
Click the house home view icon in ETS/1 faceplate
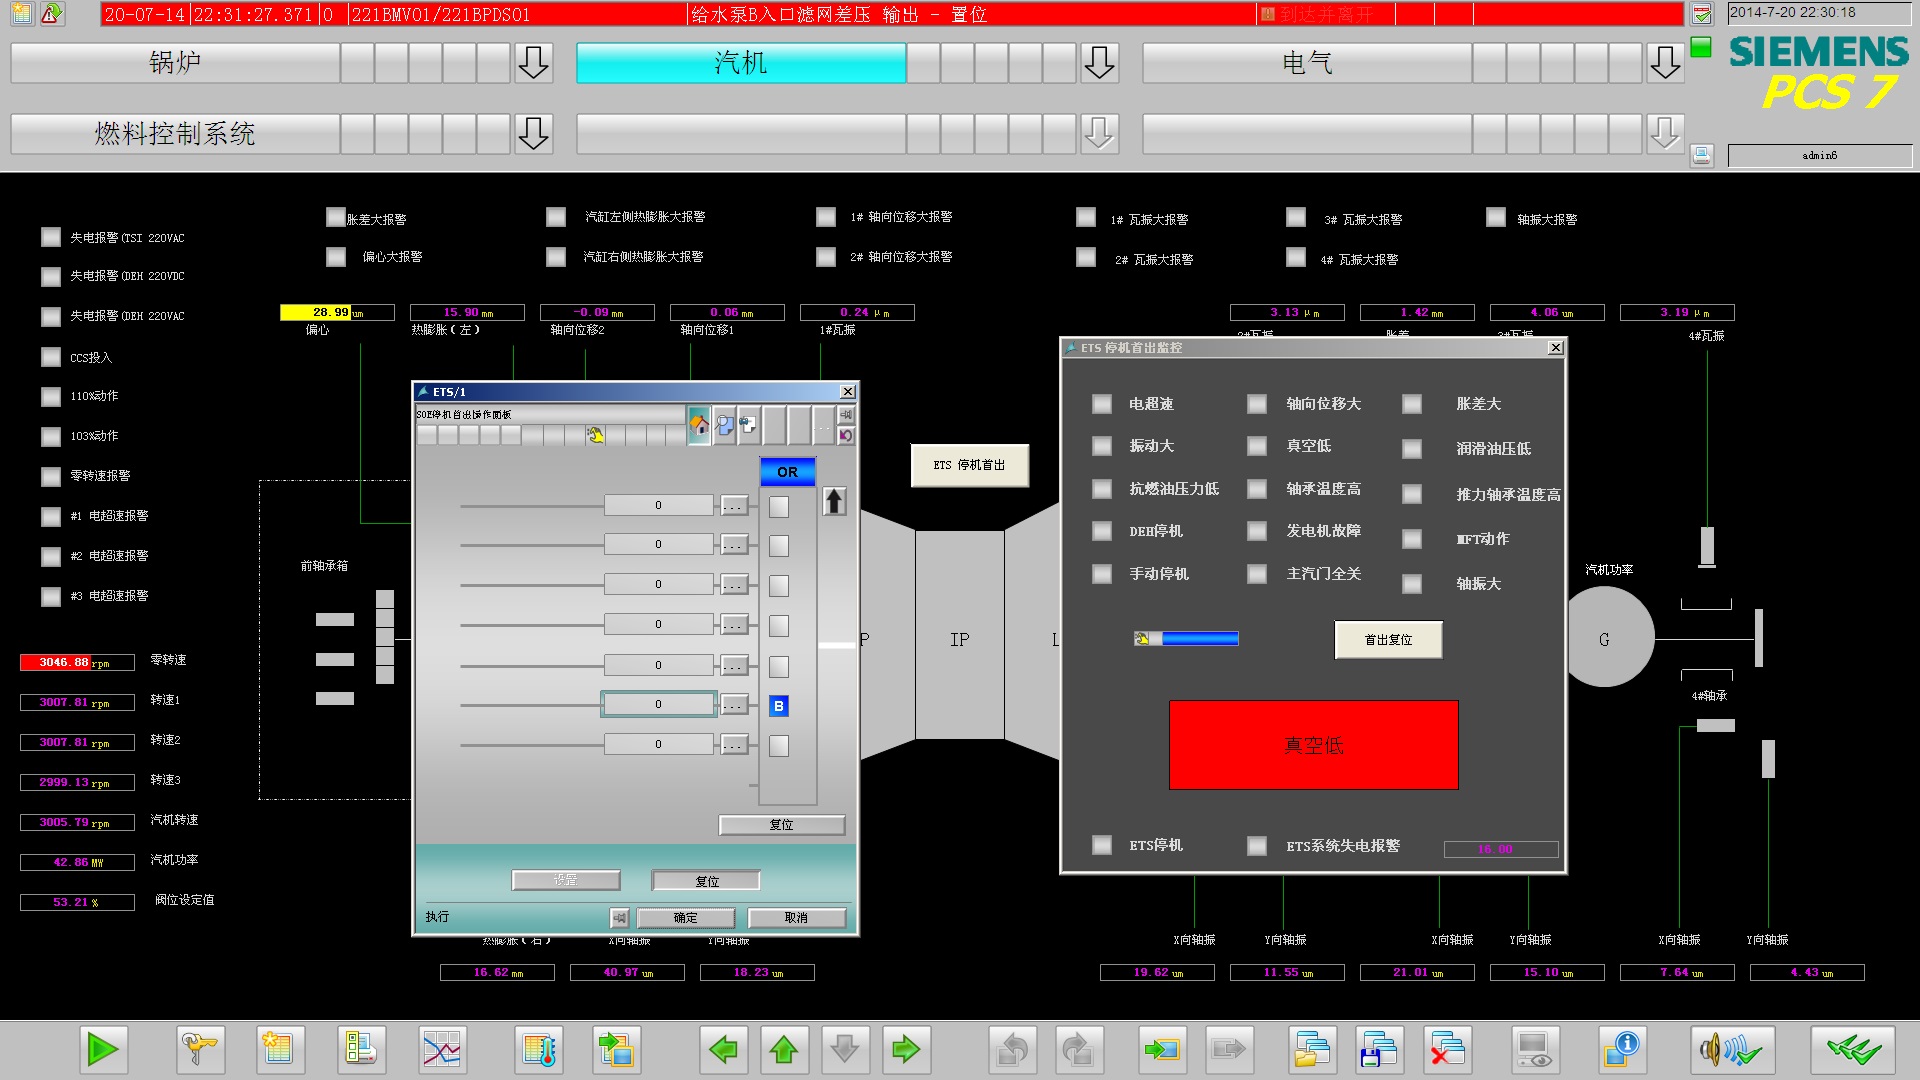point(699,425)
